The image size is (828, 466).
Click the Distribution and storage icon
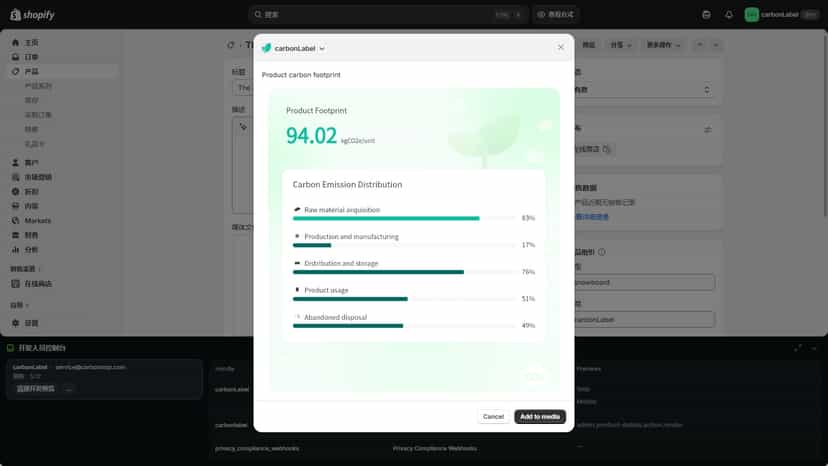coord(297,263)
